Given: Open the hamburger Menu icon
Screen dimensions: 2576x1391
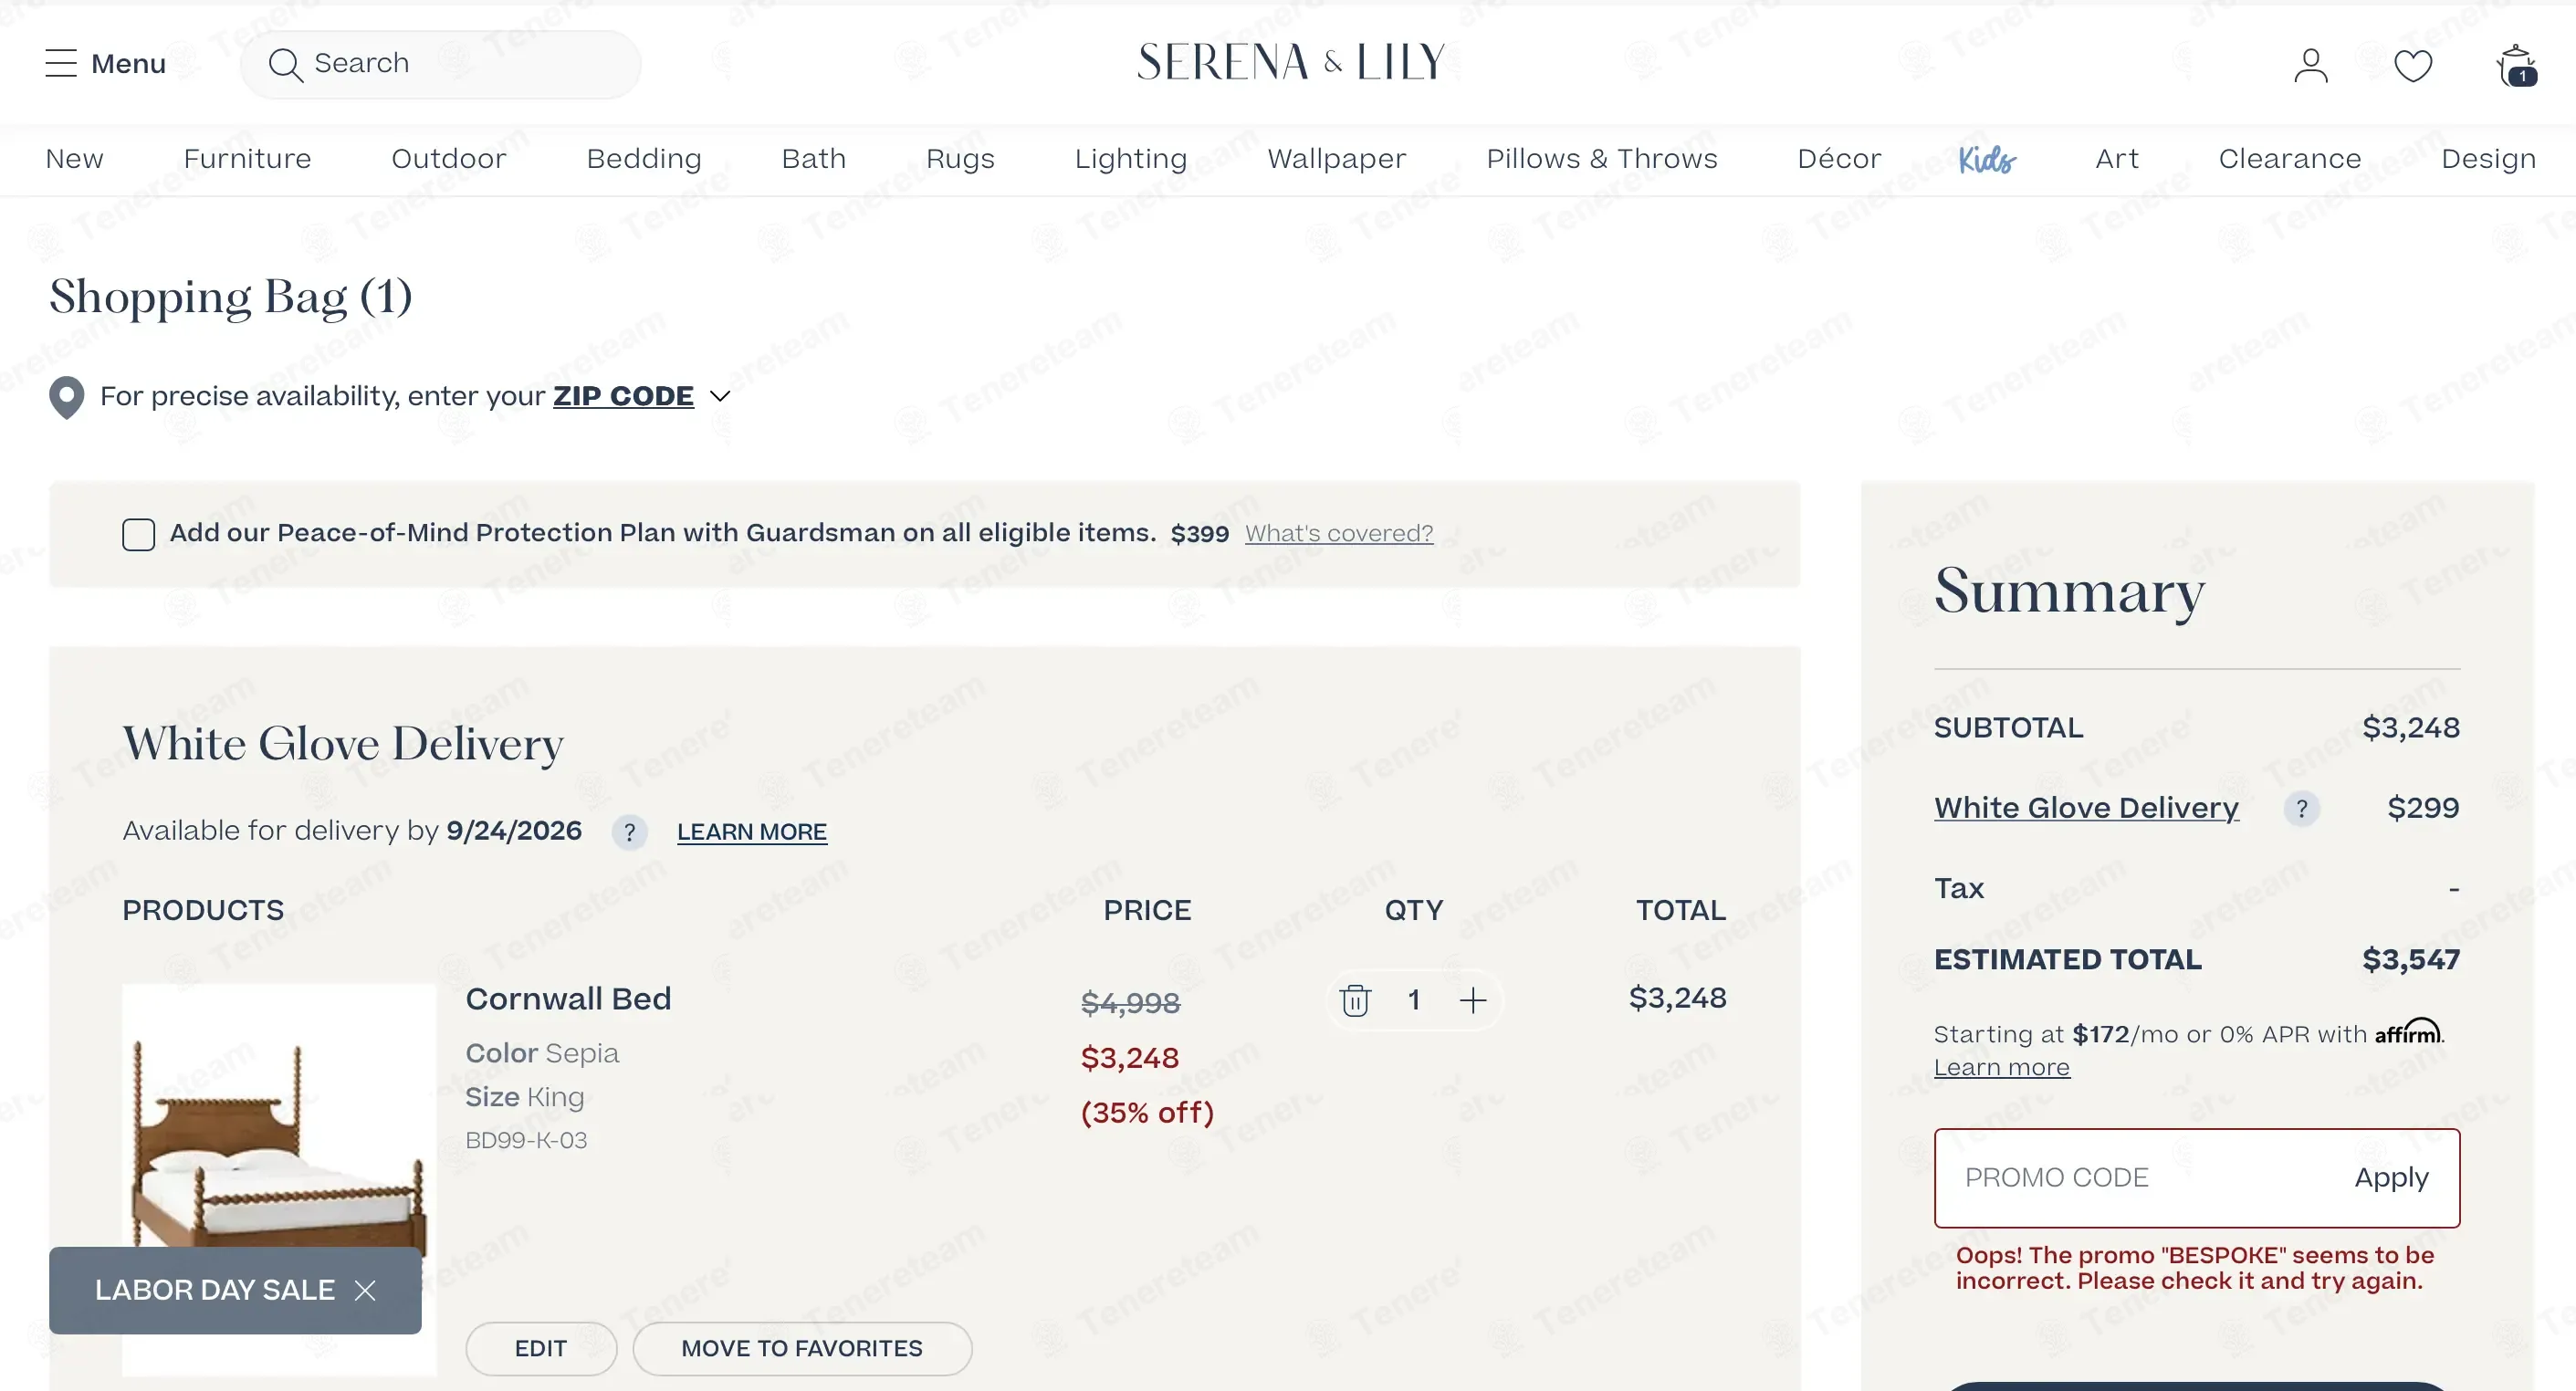Looking at the screenshot, I should [x=60, y=63].
